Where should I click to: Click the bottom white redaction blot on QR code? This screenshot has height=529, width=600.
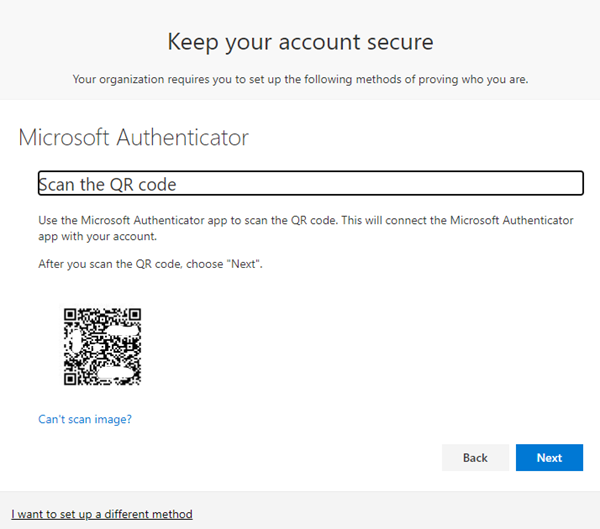tap(115, 373)
